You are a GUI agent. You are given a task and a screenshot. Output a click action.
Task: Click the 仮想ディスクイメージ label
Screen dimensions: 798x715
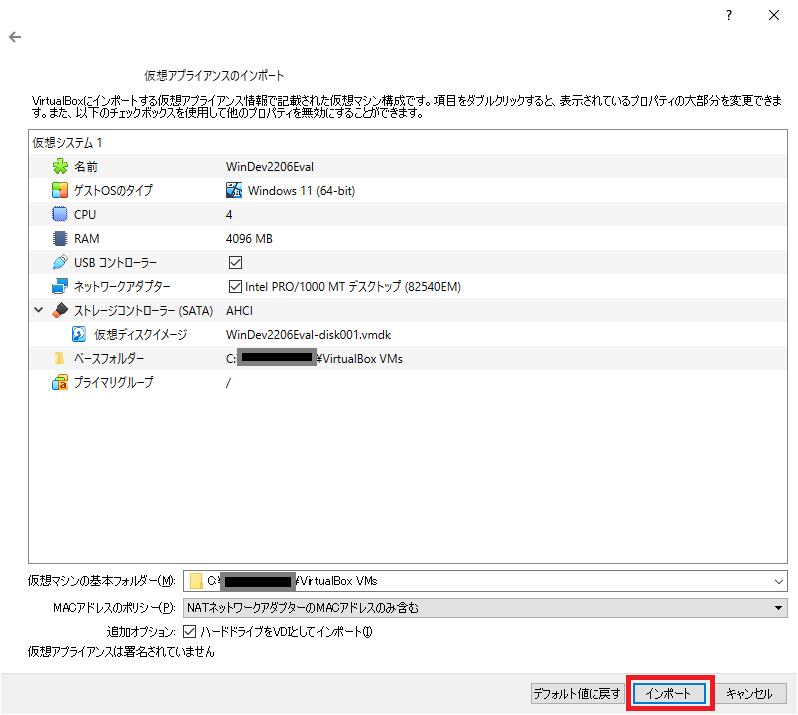coord(141,334)
